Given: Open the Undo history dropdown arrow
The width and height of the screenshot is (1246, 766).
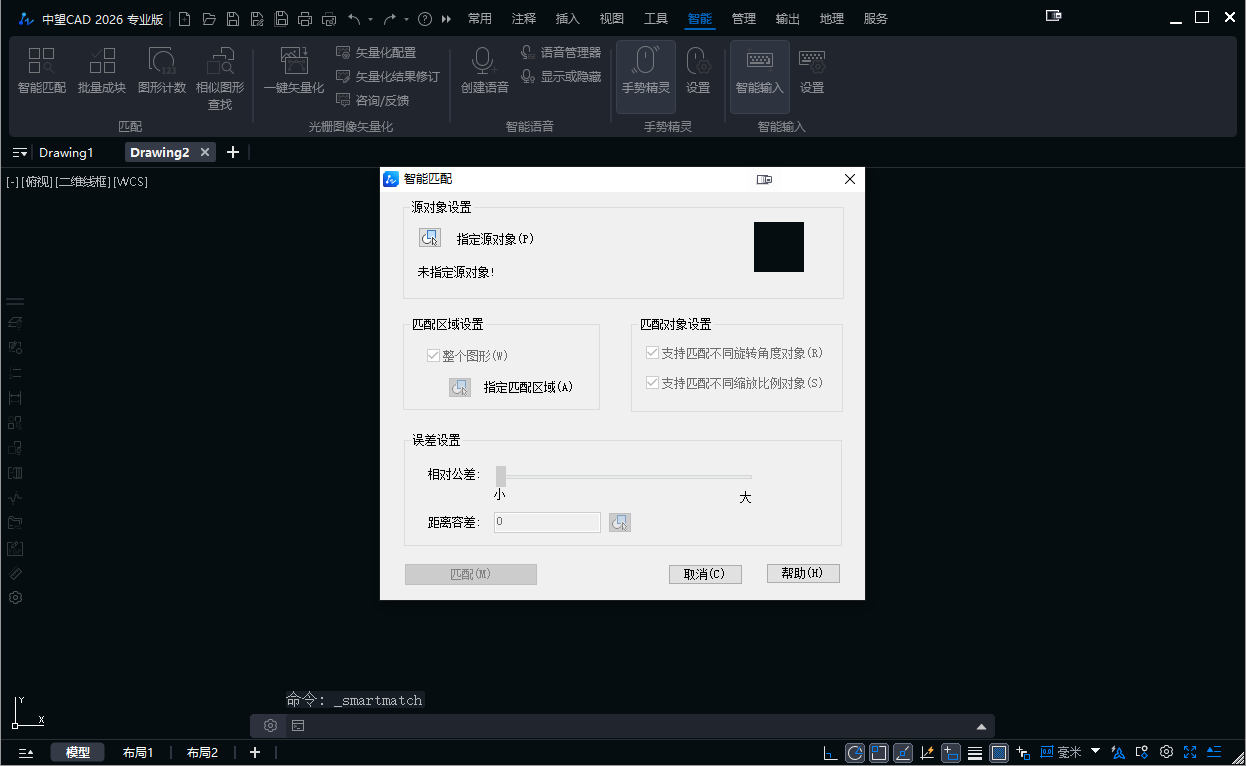Looking at the screenshot, I should point(371,19).
